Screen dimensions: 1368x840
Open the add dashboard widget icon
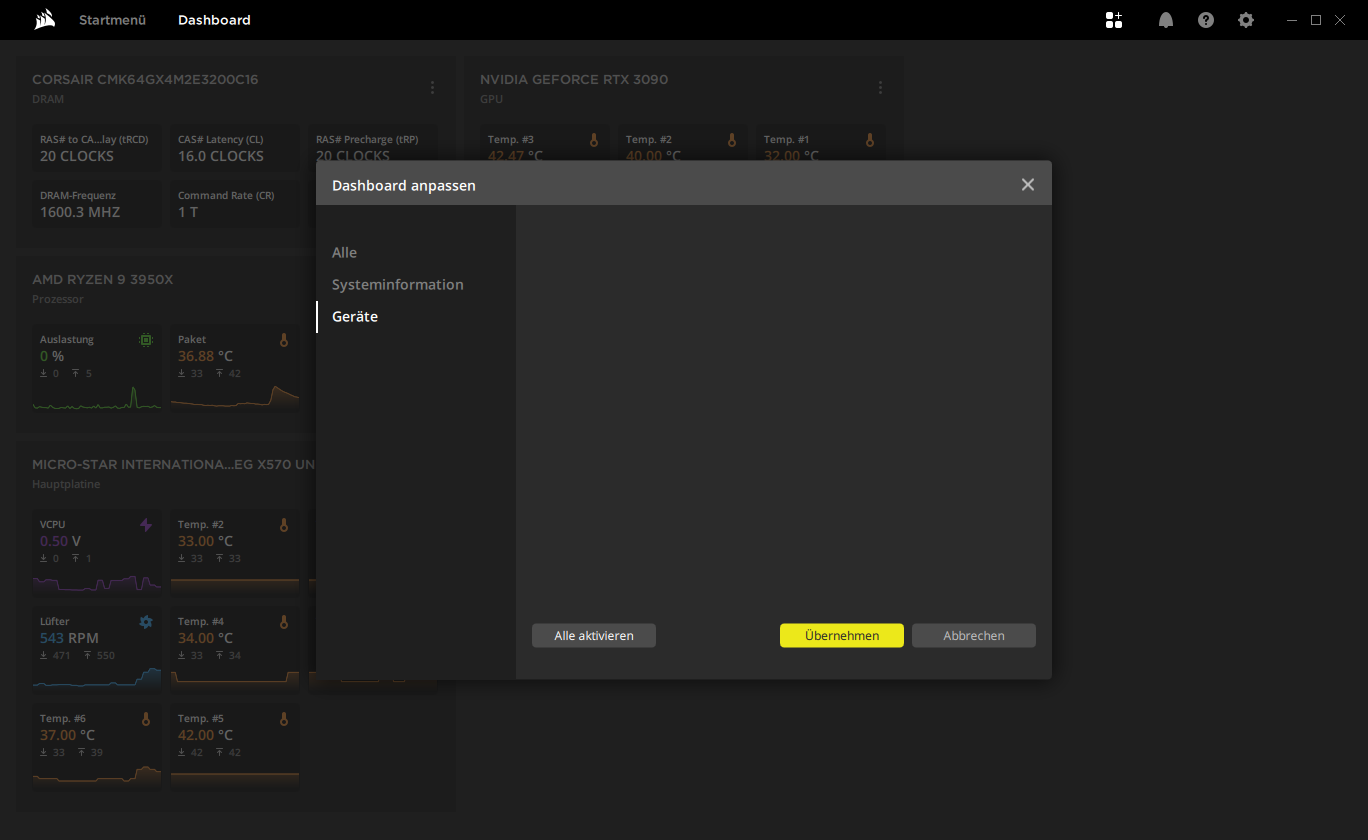(x=1114, y=20)
